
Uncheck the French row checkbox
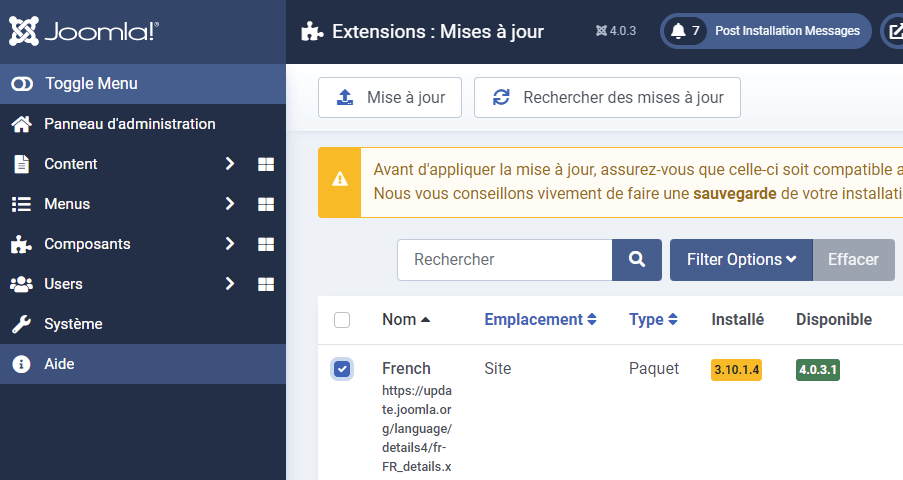pyautogui.click(x=342, y=369)
